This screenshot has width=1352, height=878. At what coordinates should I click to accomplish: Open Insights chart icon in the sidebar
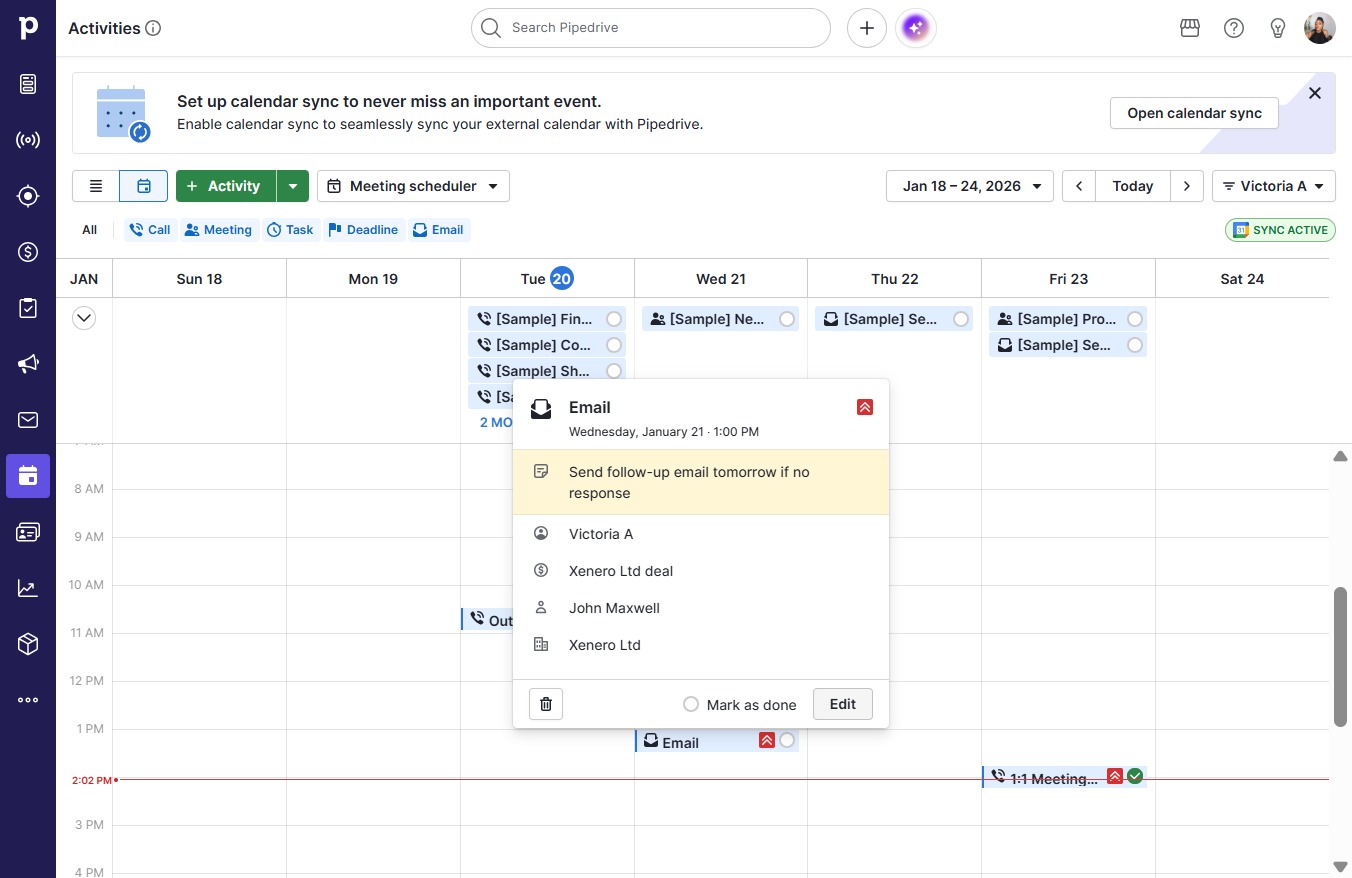click(x=28, y=588)
